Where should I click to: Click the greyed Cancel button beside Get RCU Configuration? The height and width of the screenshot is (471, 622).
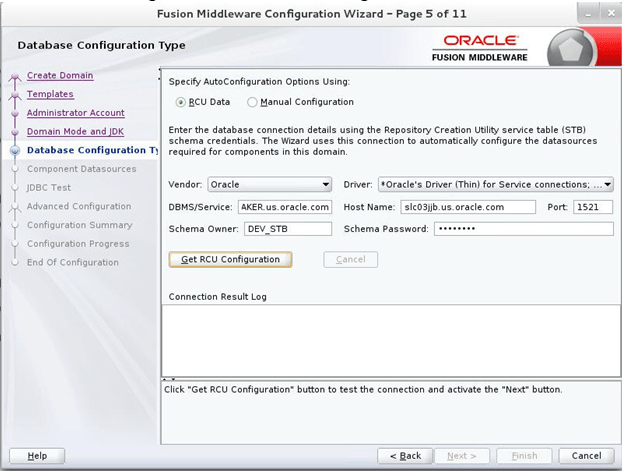tap(351, 260)
